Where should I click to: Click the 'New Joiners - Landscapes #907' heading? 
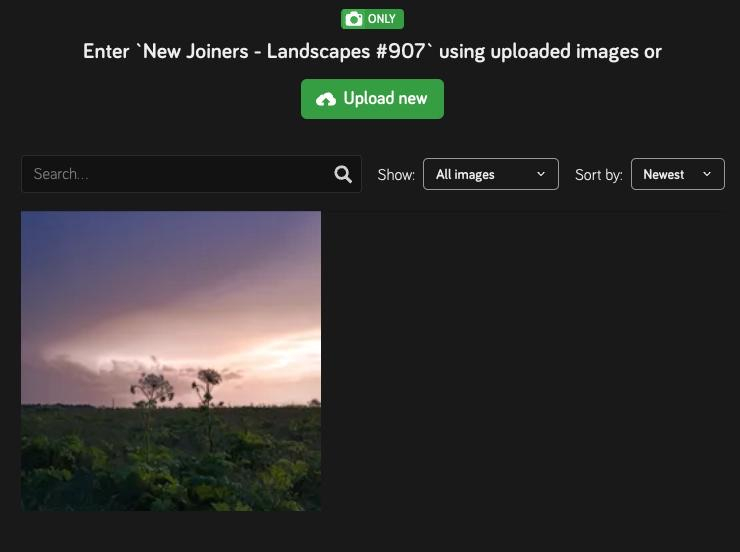point(284,51)
